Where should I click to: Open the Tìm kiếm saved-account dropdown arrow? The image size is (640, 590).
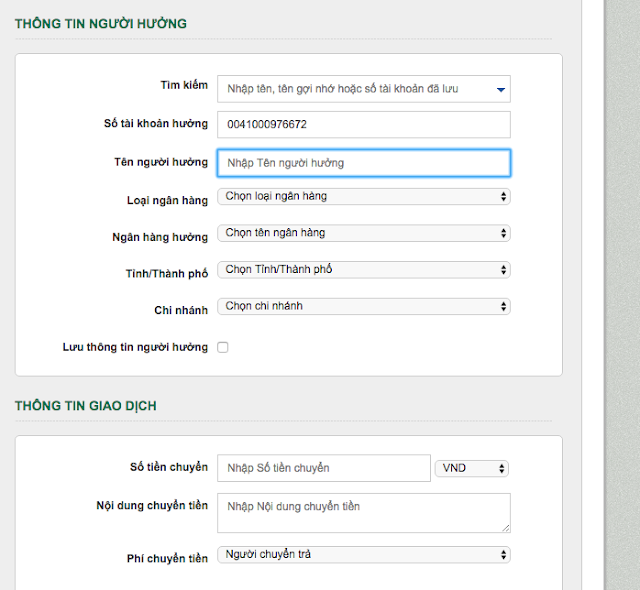click(500, 90)
